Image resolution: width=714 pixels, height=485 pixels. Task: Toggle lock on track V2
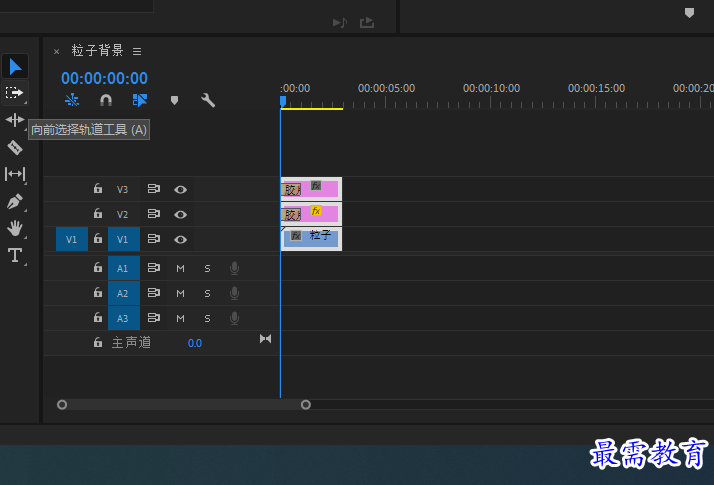tap(97, 214)
